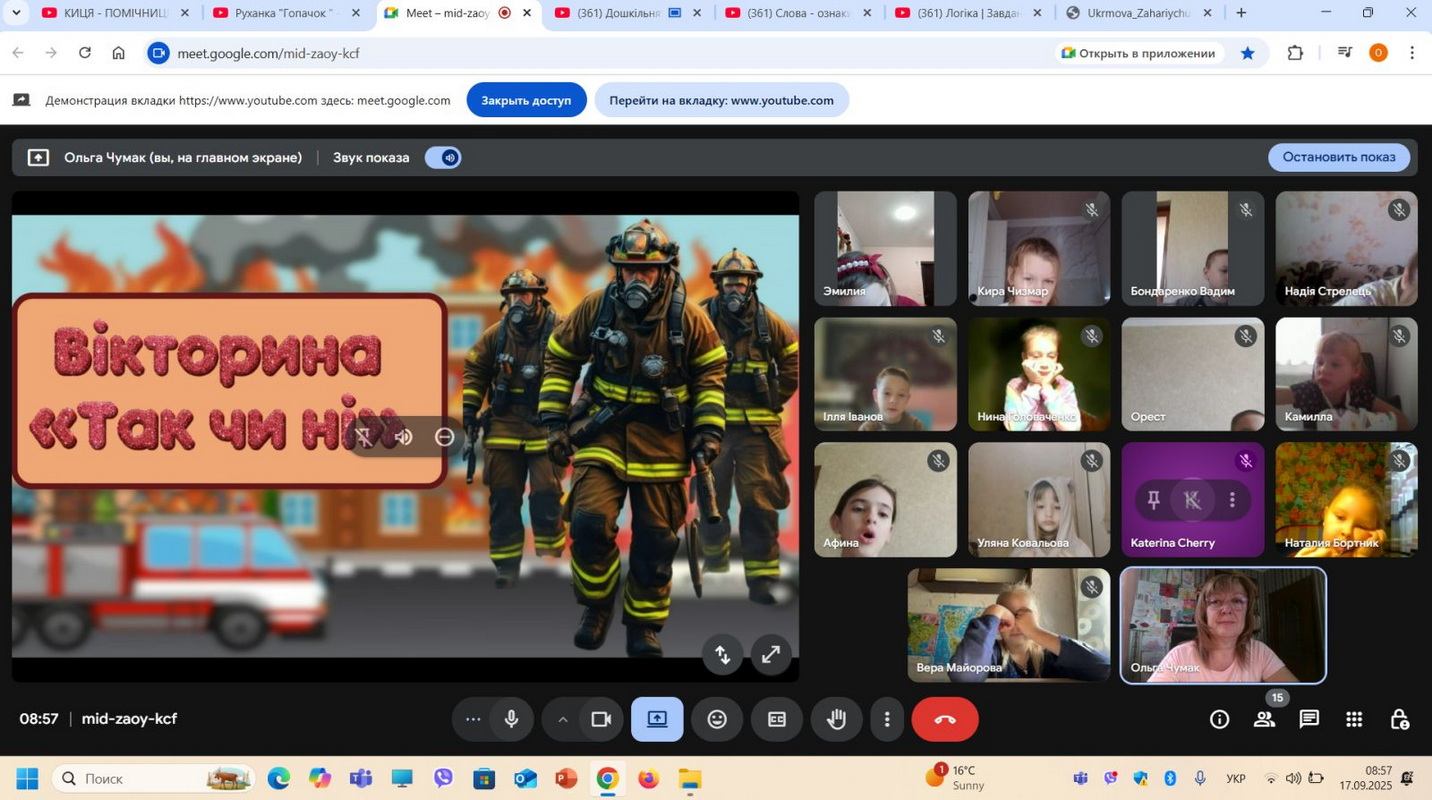Open Katerina Cherry tile options menu
Screen dimensions: 1432x800
click(x=1232, y=500)
